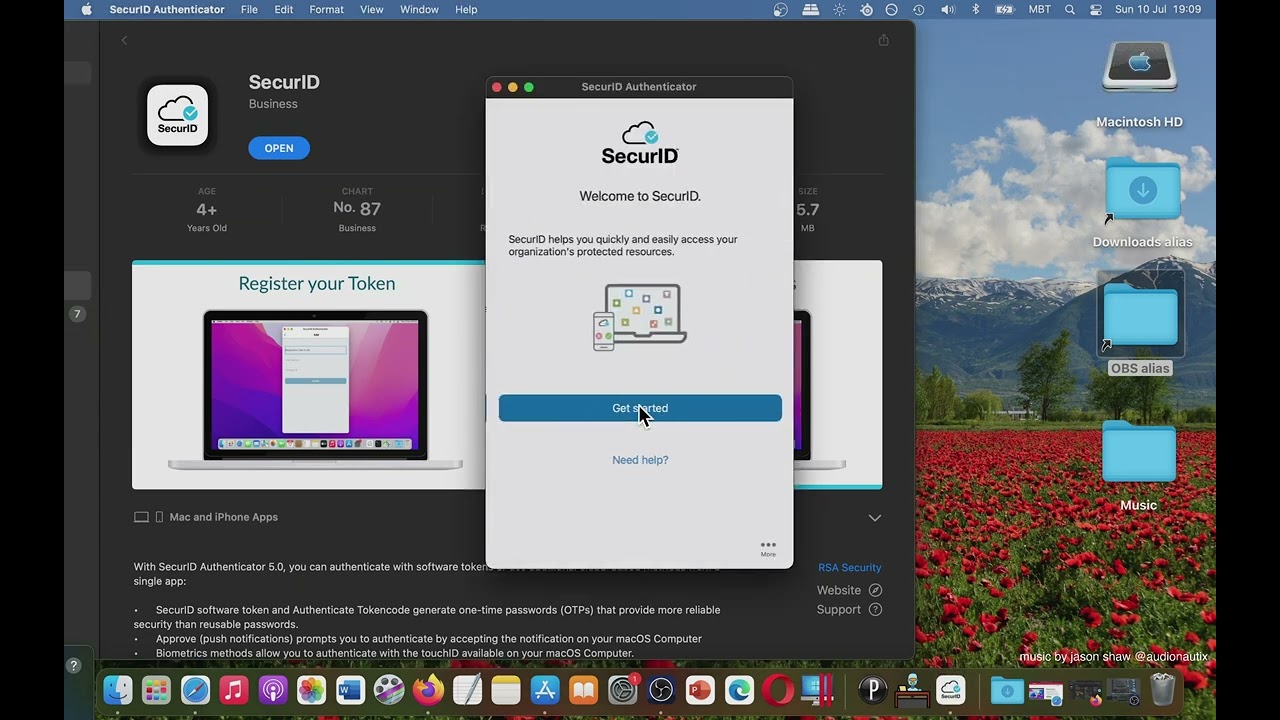The width and height of the screenshot is (1280, 720).
Task: Expand the Mac and iPhone Apps section
Action: coord(875,518)
